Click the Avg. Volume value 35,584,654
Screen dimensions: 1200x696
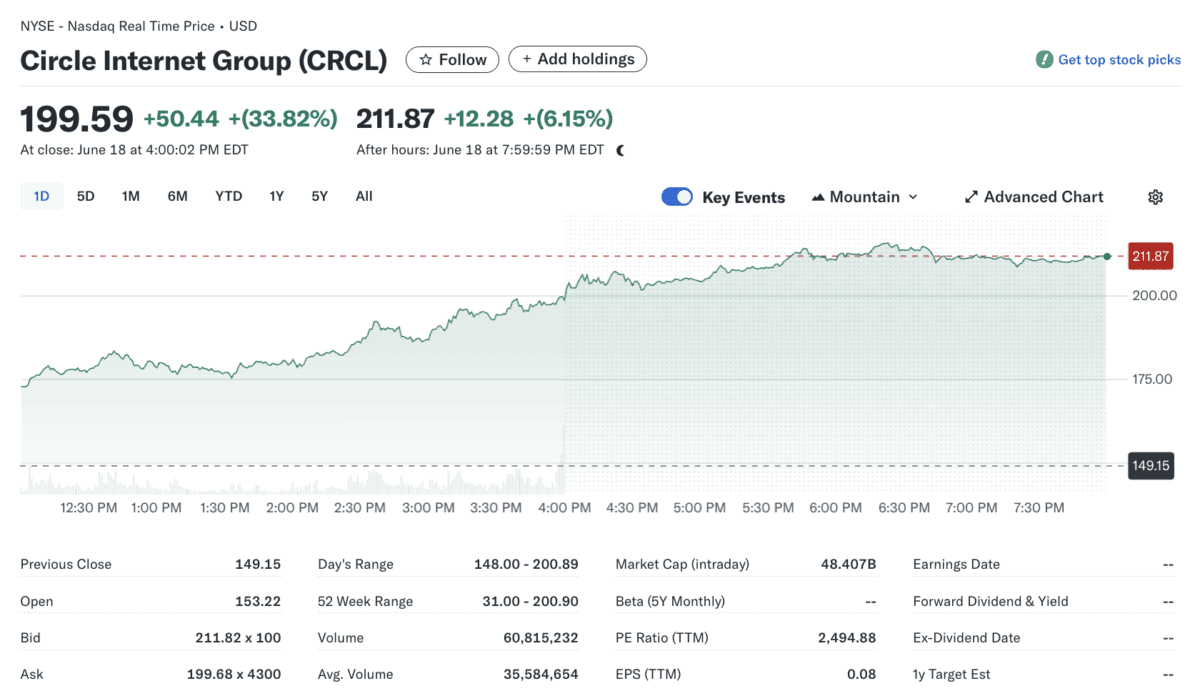pyautogui.click(x=541, y=674)
